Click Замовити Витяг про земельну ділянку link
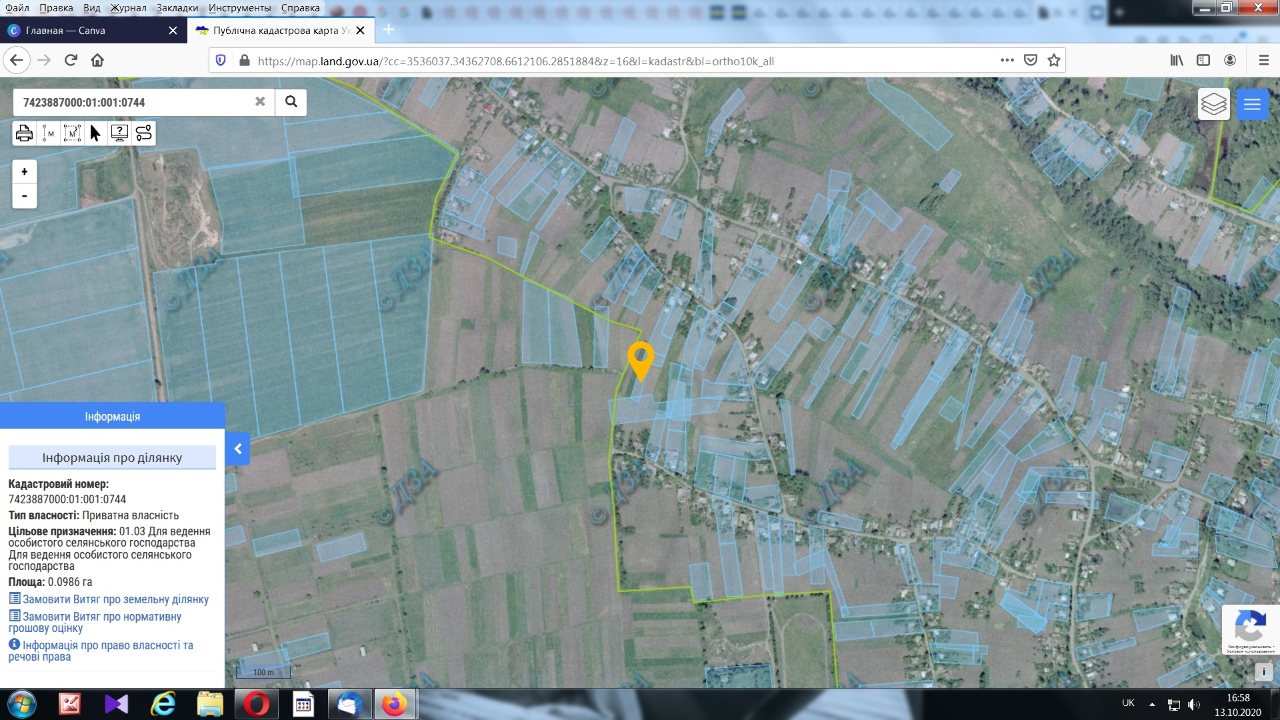 coord(115,599)
